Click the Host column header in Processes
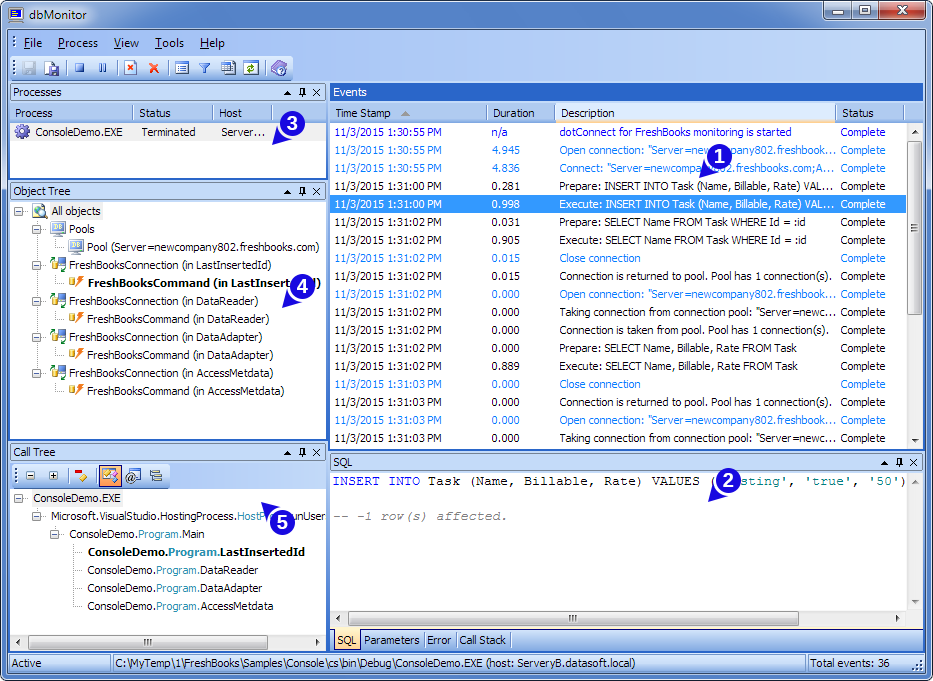This screenshot has width=933, height=681. (x=242, y=113)
